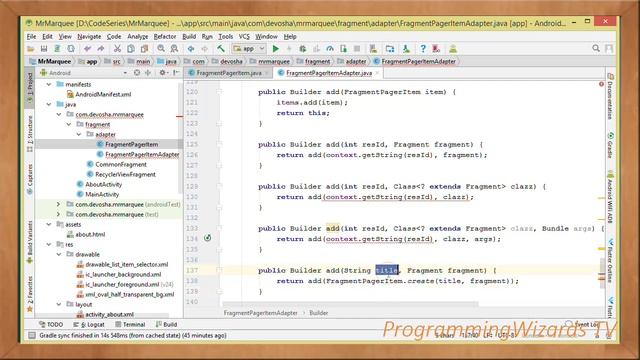Select MainActivity in project tree
640x360 pixels.
(x=102, y=195)
